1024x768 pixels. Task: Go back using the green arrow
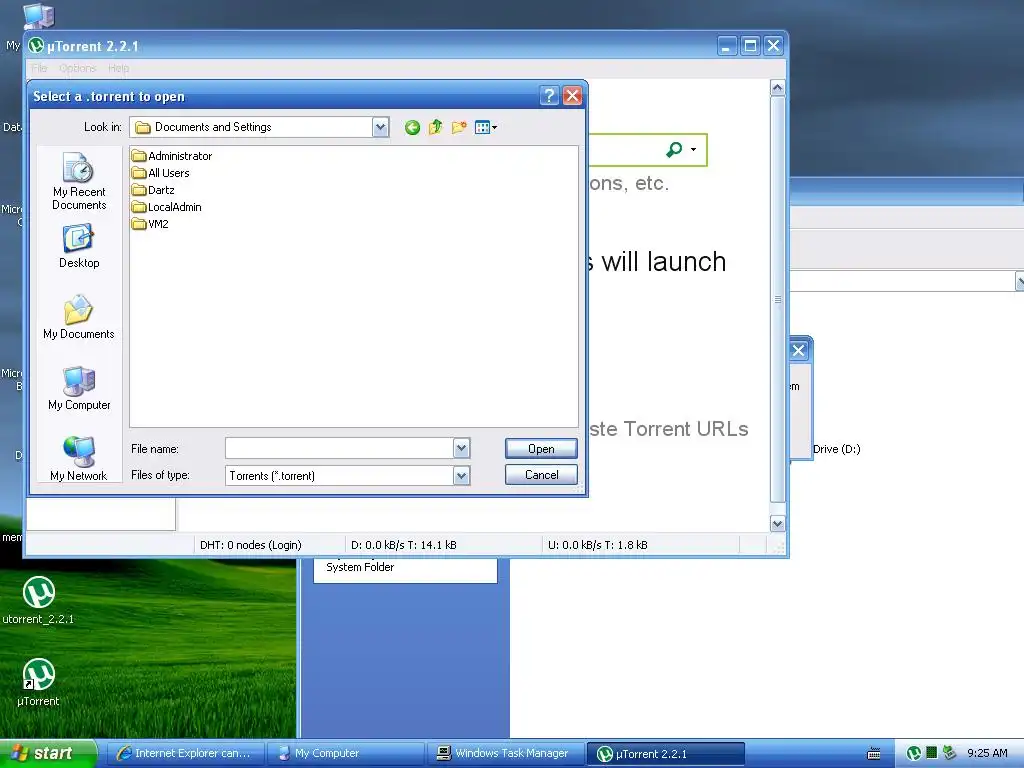click(412, 127)
